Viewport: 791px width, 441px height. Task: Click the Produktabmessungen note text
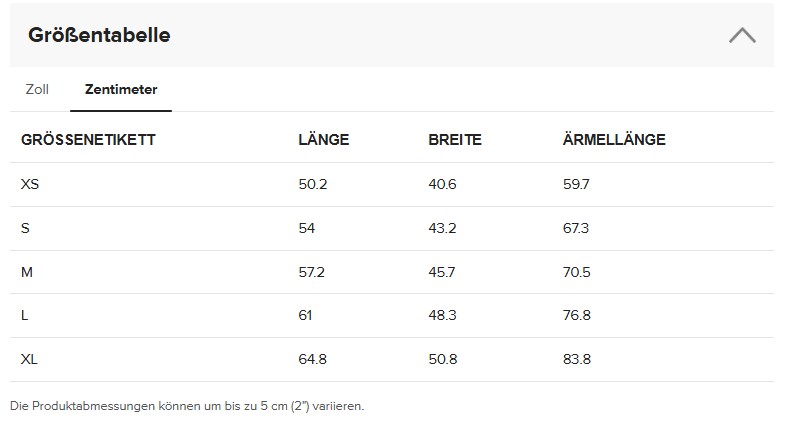click(187, 406)
